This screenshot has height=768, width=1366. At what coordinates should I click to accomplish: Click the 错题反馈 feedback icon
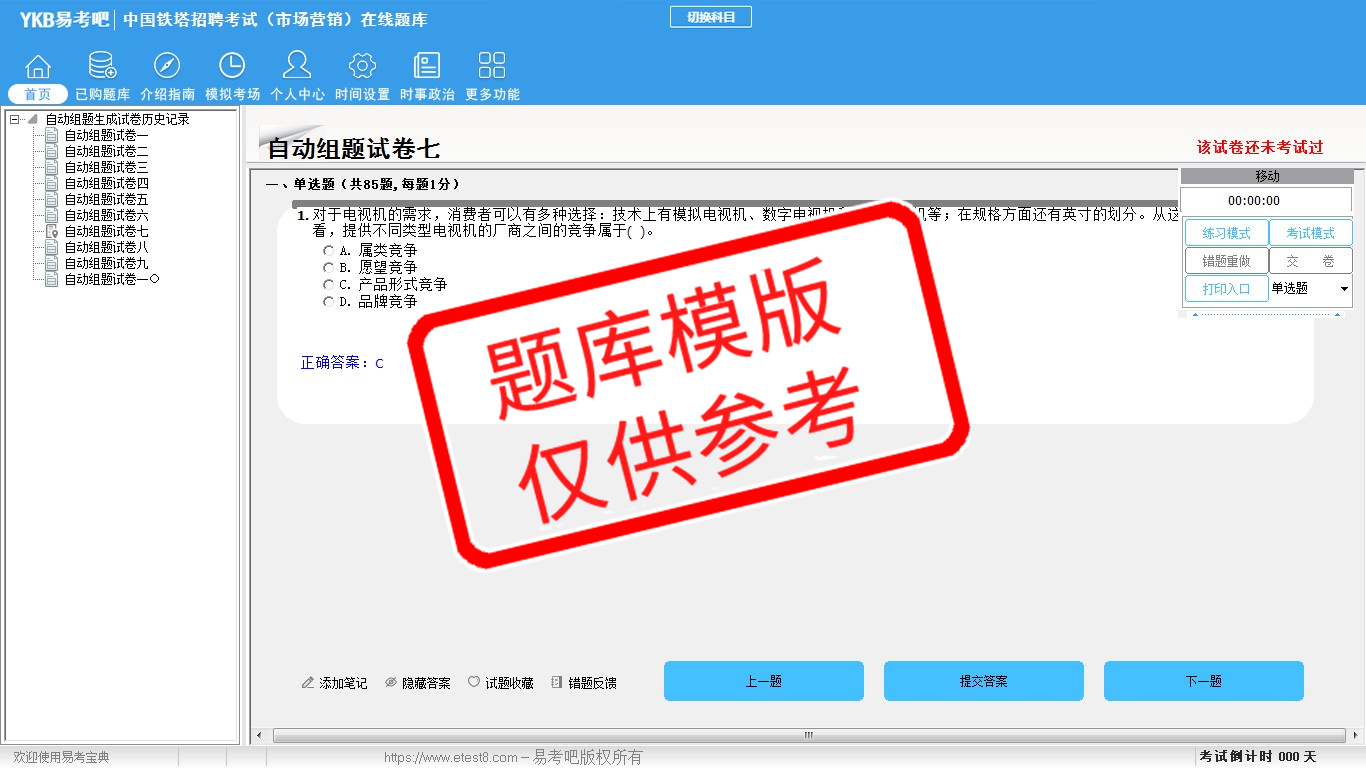pos(557,683)
